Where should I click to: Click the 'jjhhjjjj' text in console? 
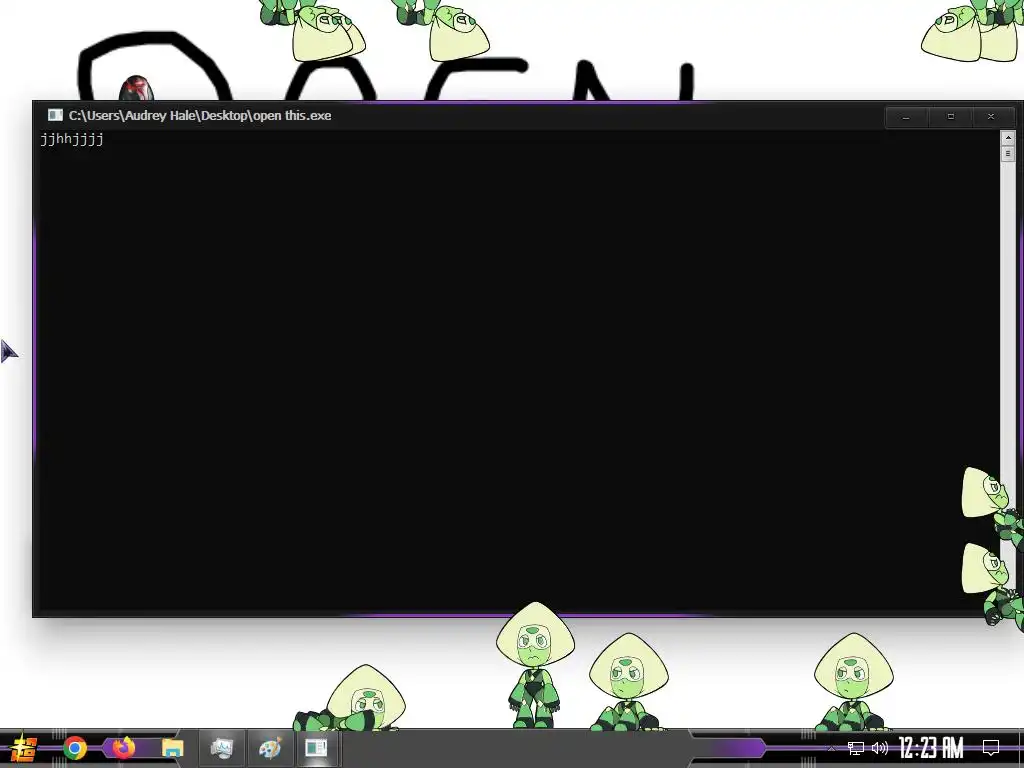72,139
